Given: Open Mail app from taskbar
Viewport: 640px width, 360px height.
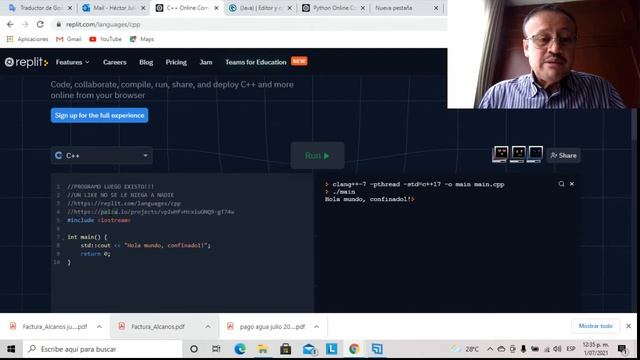Looking at the screenshot, I should tap(309, 349).
